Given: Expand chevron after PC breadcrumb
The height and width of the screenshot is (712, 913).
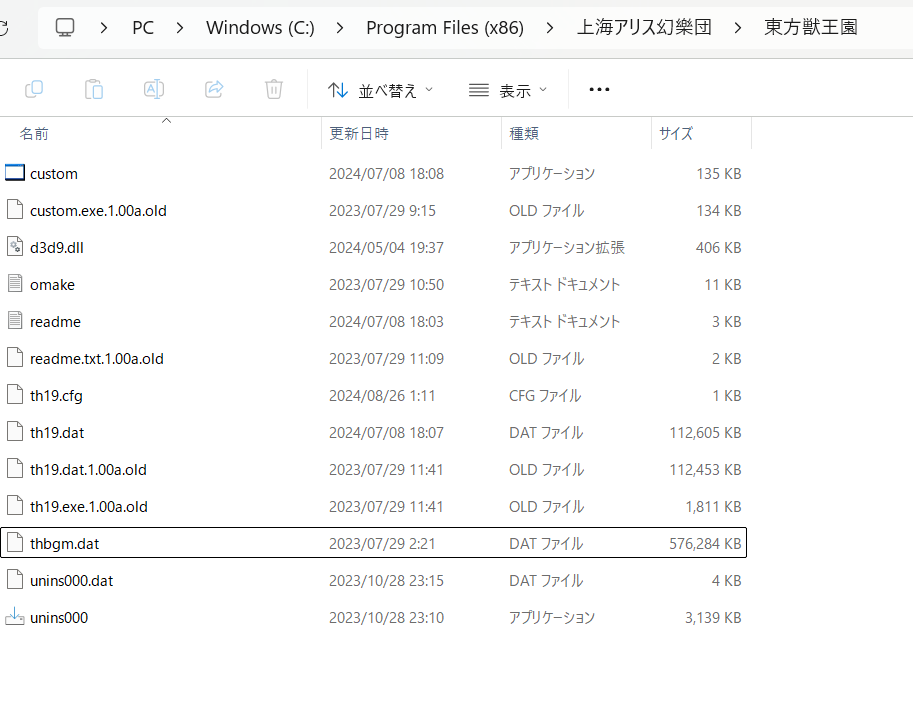Looking at the screenshot, I should [180, 27].
